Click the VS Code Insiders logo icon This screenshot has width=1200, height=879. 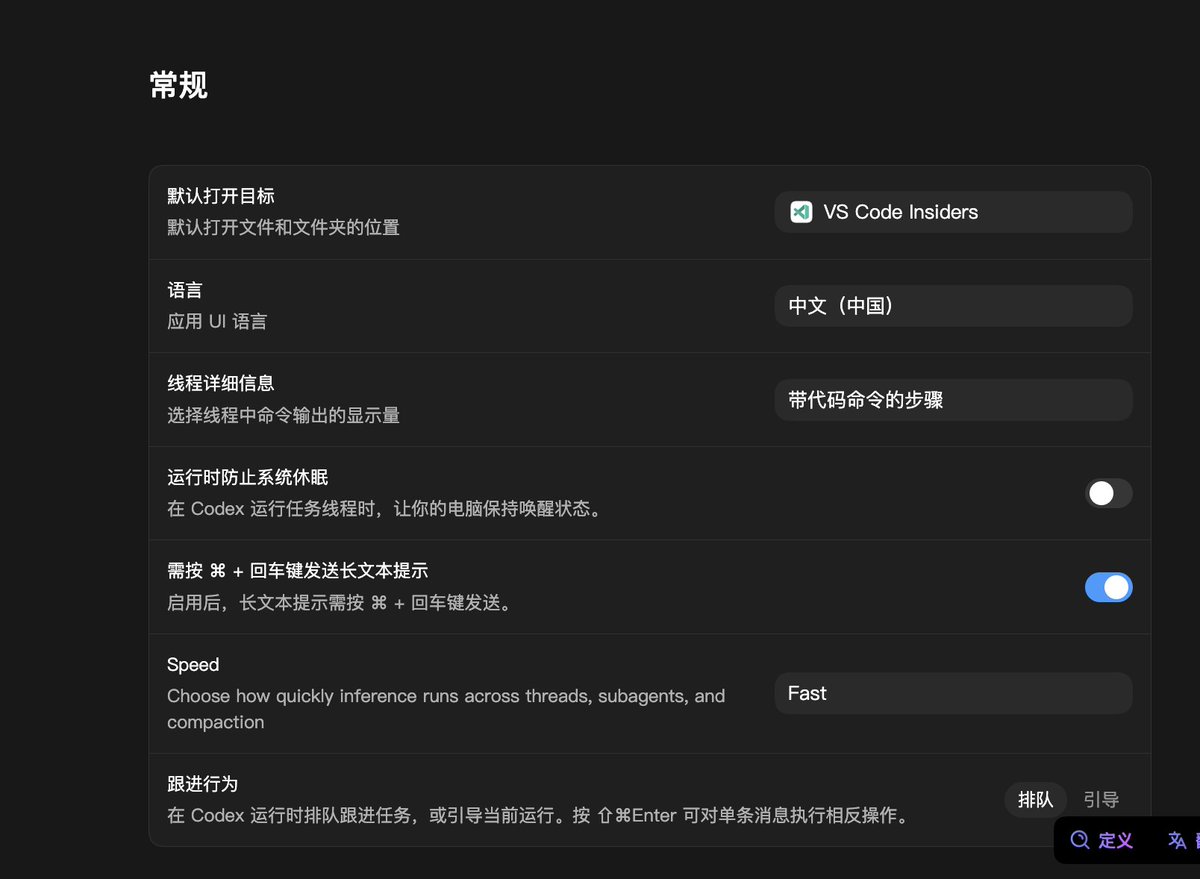801,212
